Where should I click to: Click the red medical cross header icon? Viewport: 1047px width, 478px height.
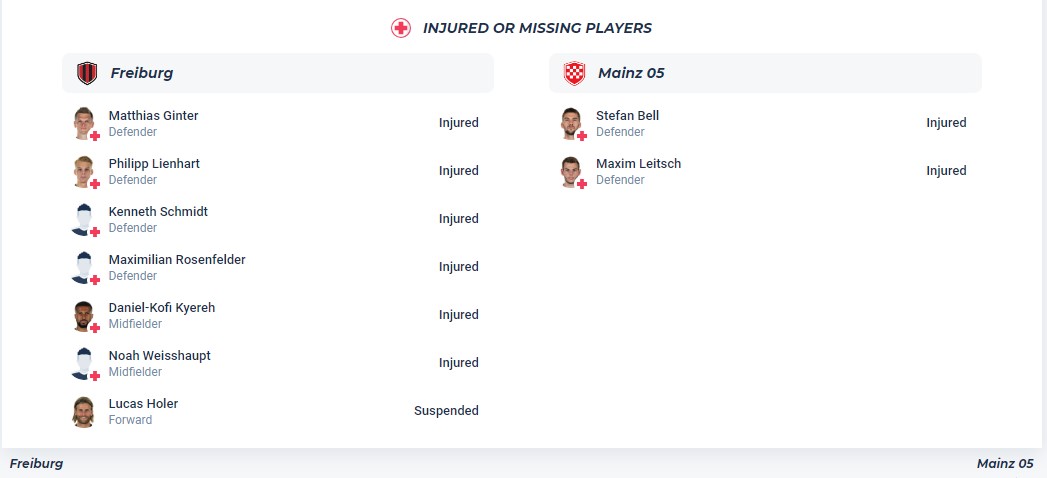(401, 28)
